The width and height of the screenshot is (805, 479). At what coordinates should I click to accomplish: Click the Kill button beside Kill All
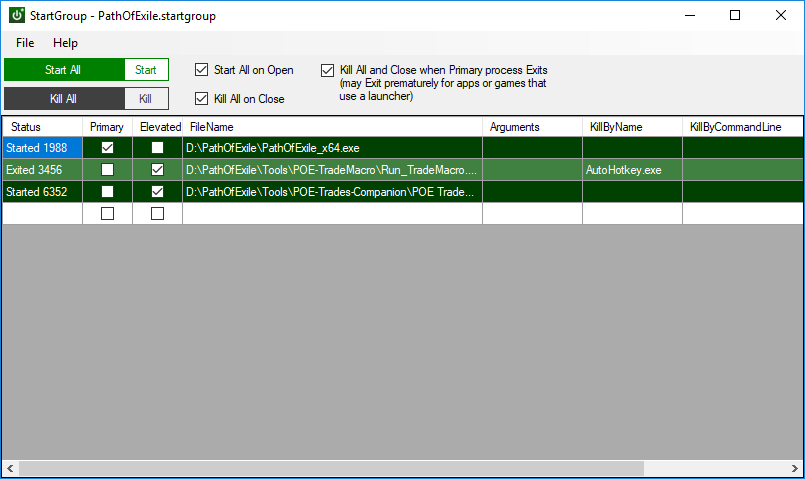[x=146, y=99]
